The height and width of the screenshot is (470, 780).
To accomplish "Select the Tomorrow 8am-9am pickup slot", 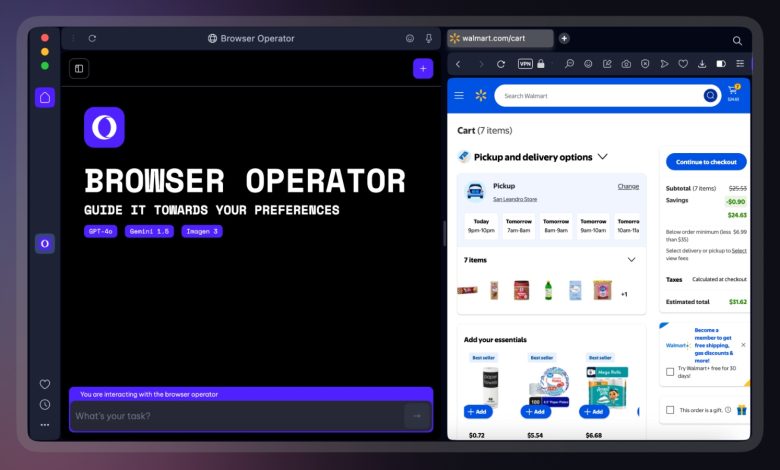I will coord(556,226).
